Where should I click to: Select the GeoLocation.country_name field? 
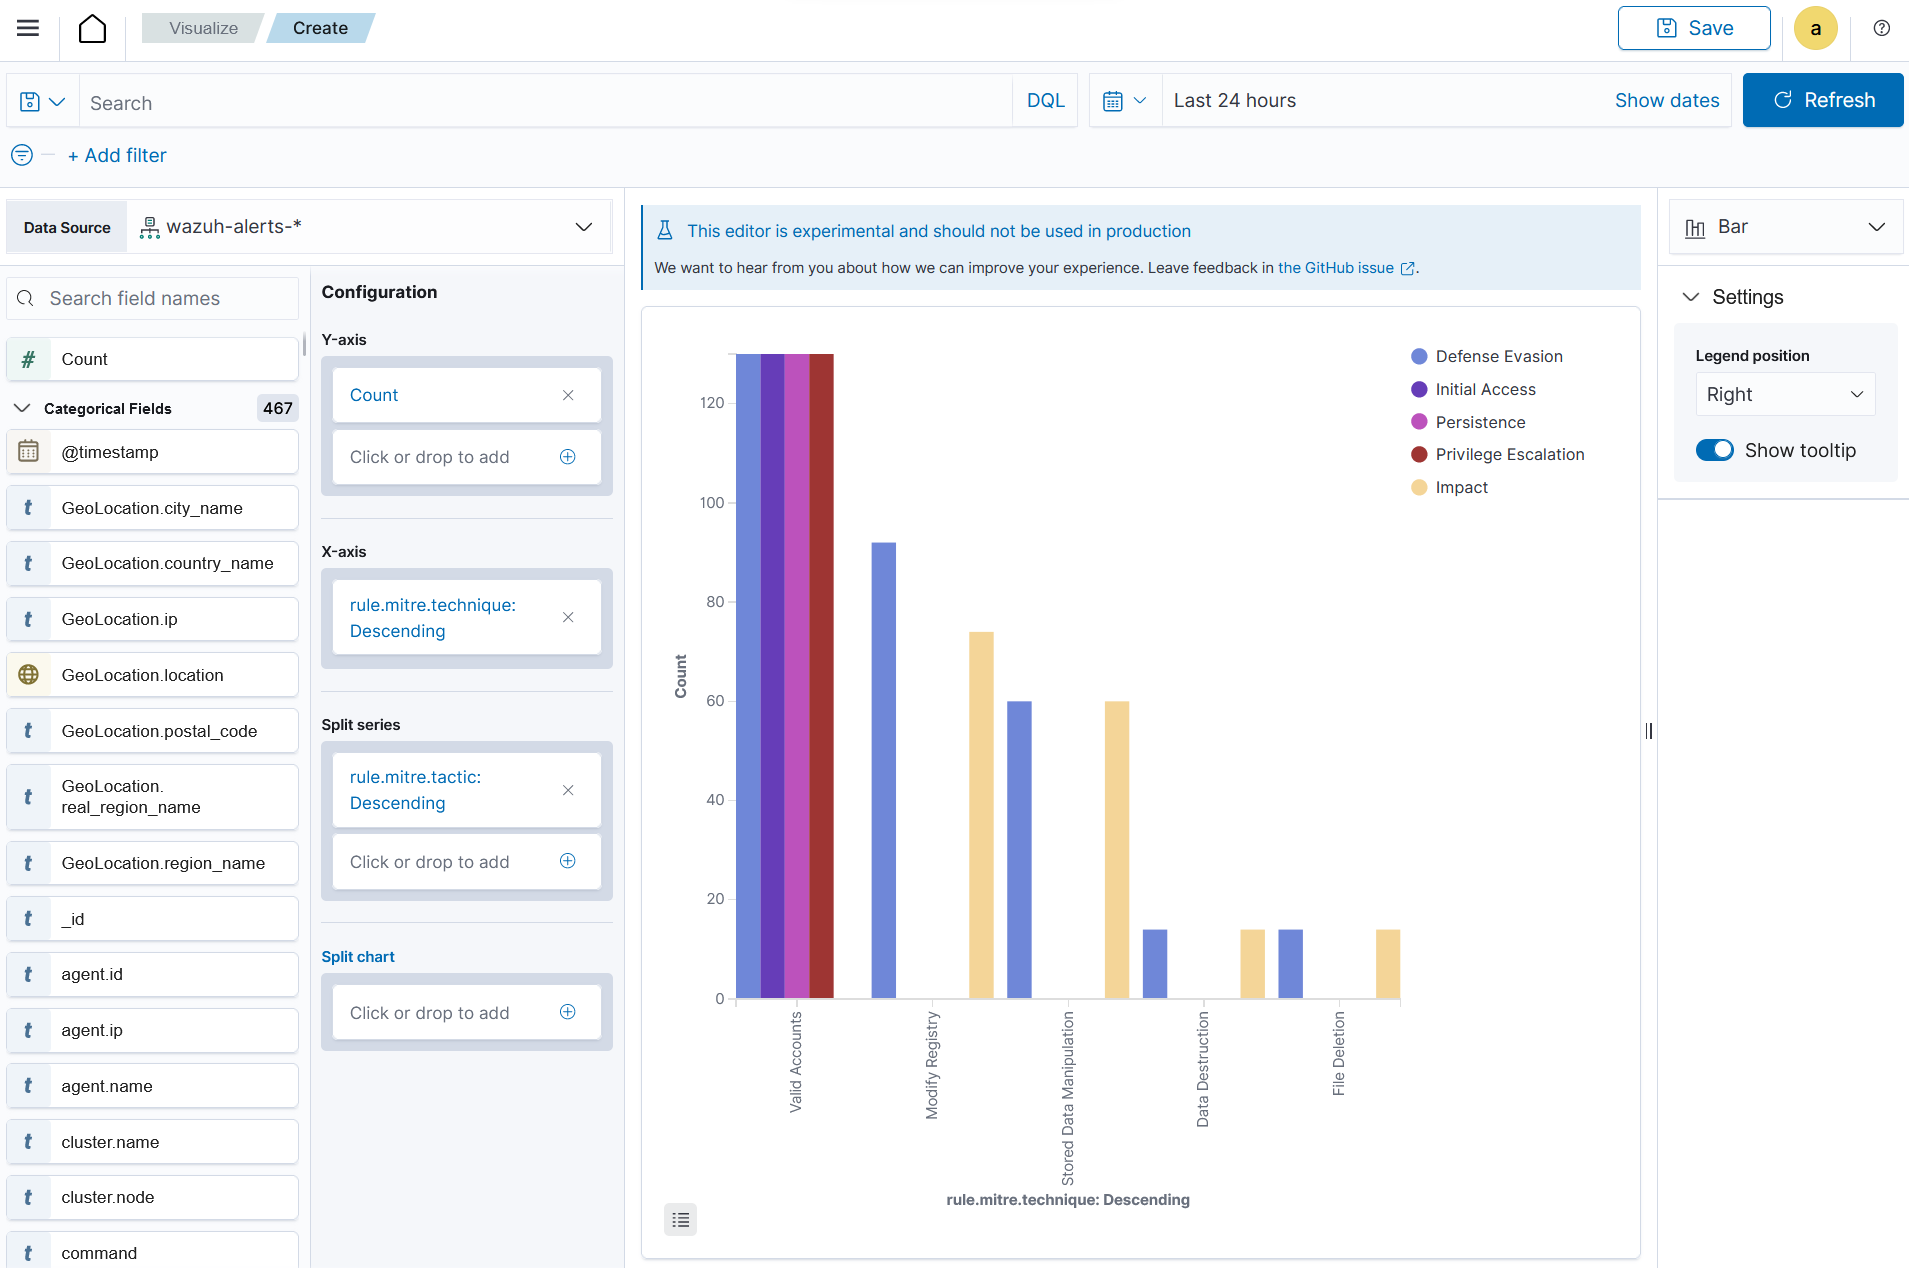coord(152,563)
